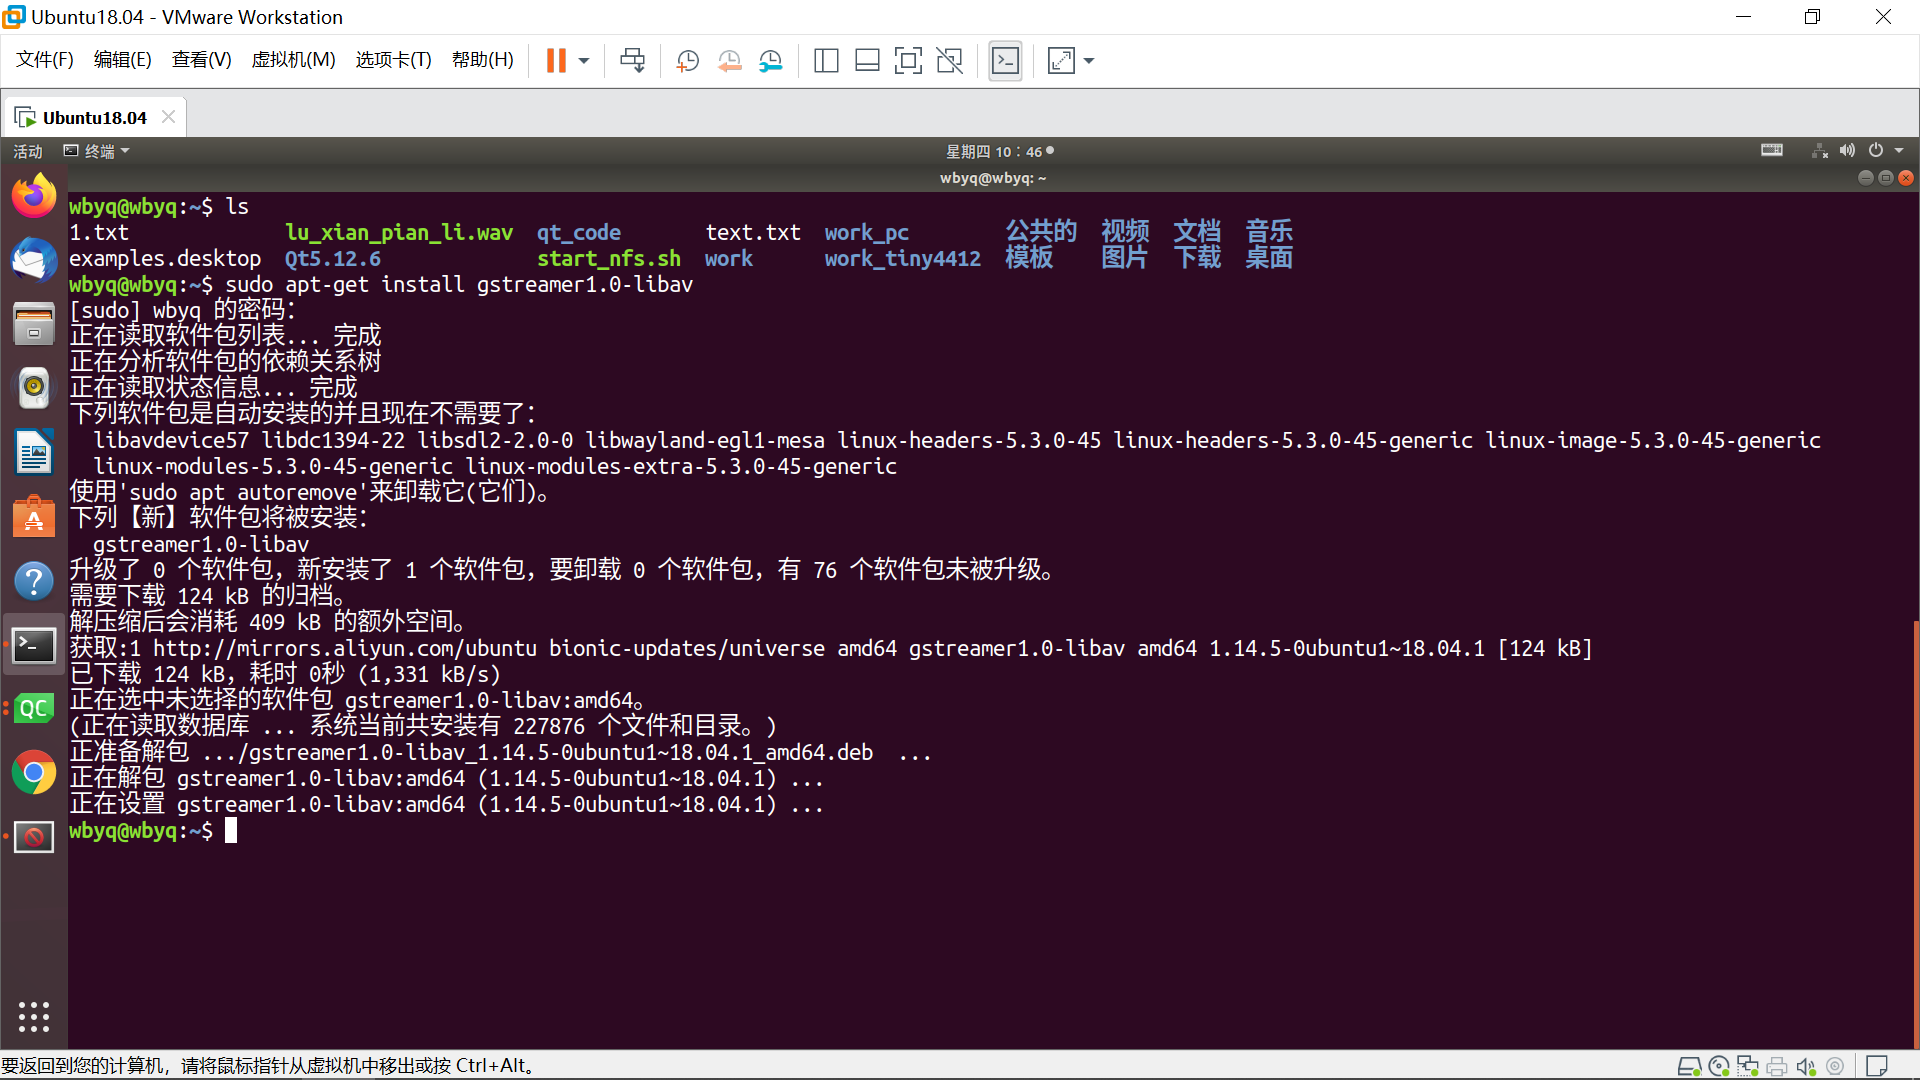Open Google Chrome in the dock
Screen dimensions: 1920x1080
[x=33, y=773]
